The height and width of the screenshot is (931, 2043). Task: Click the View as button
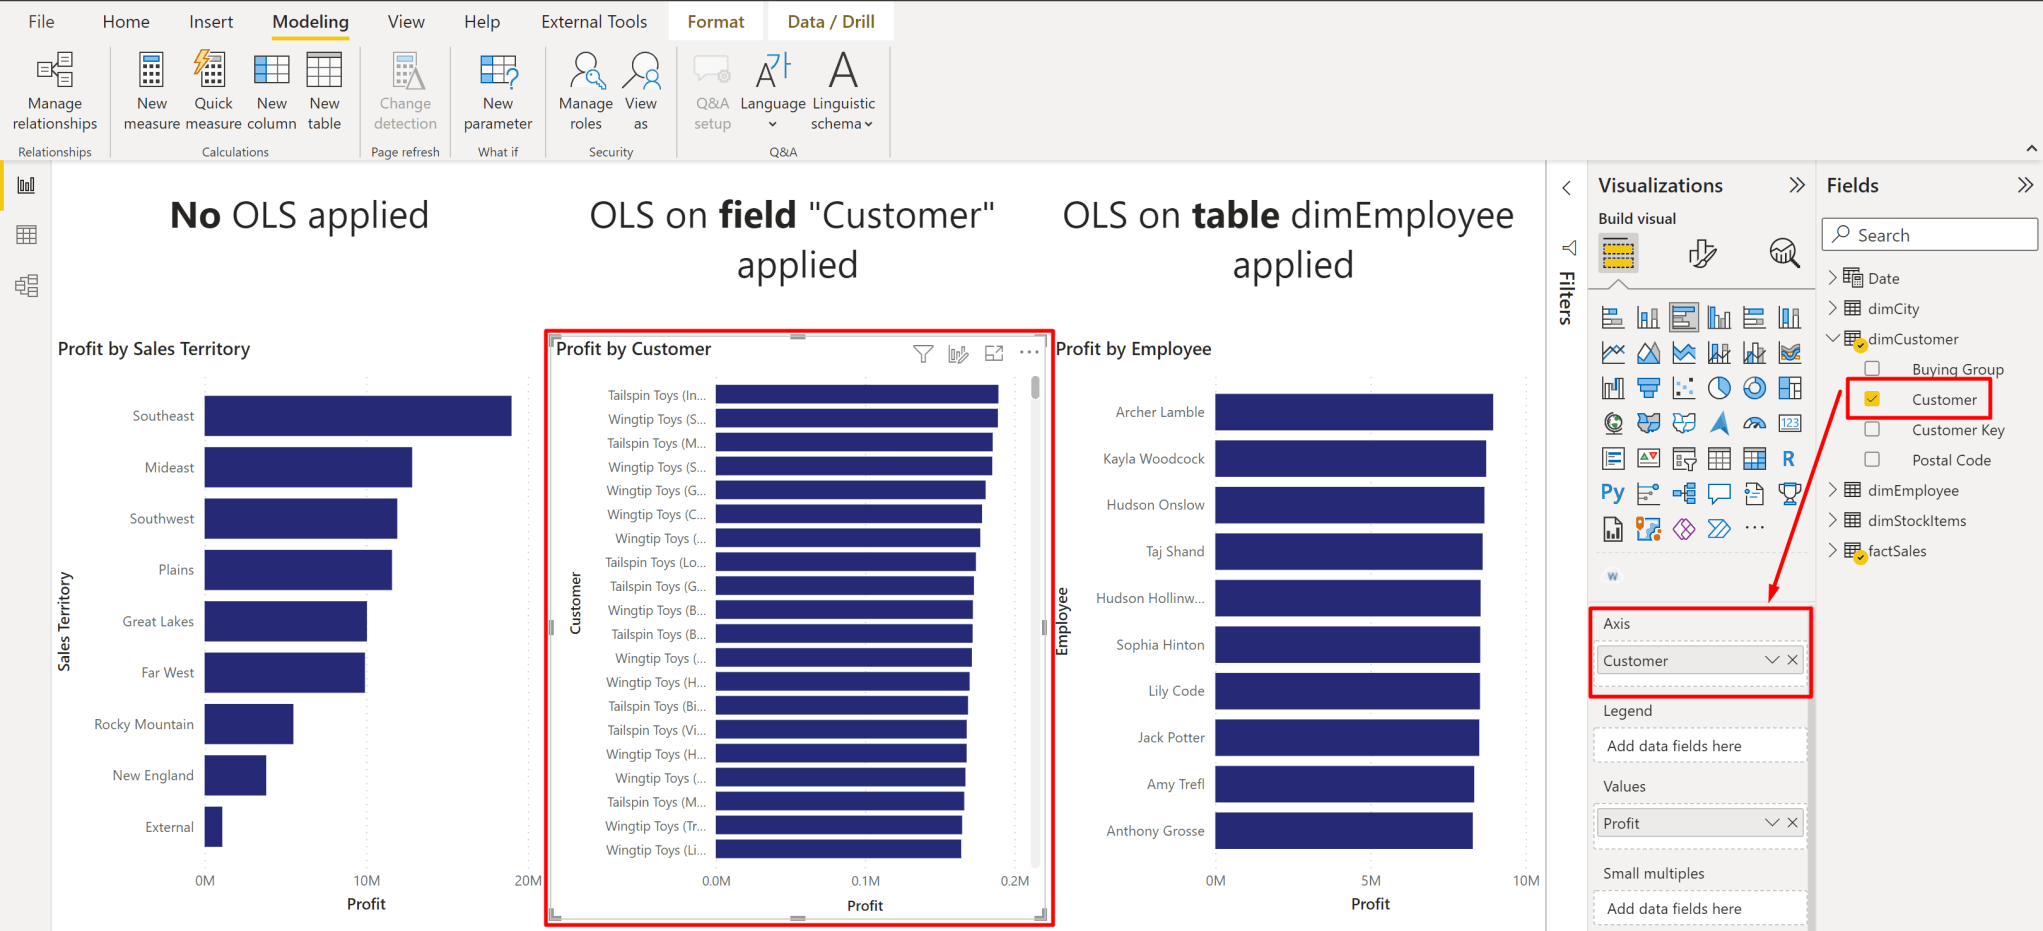coord(641,88)
